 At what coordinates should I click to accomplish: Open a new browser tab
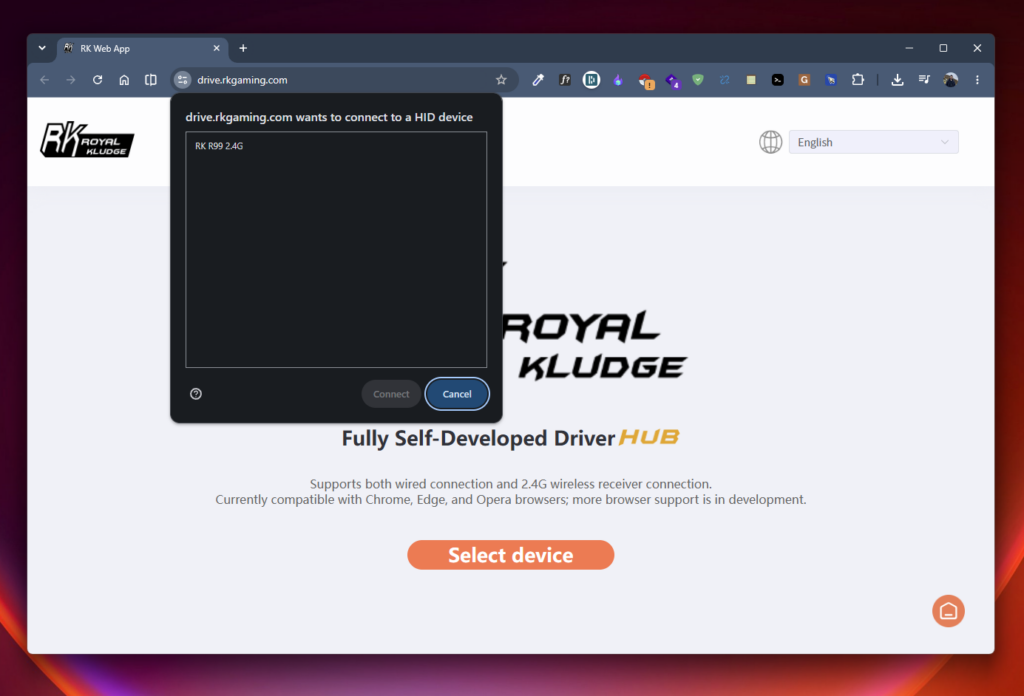pyautogui.click(x=243, y=48)
